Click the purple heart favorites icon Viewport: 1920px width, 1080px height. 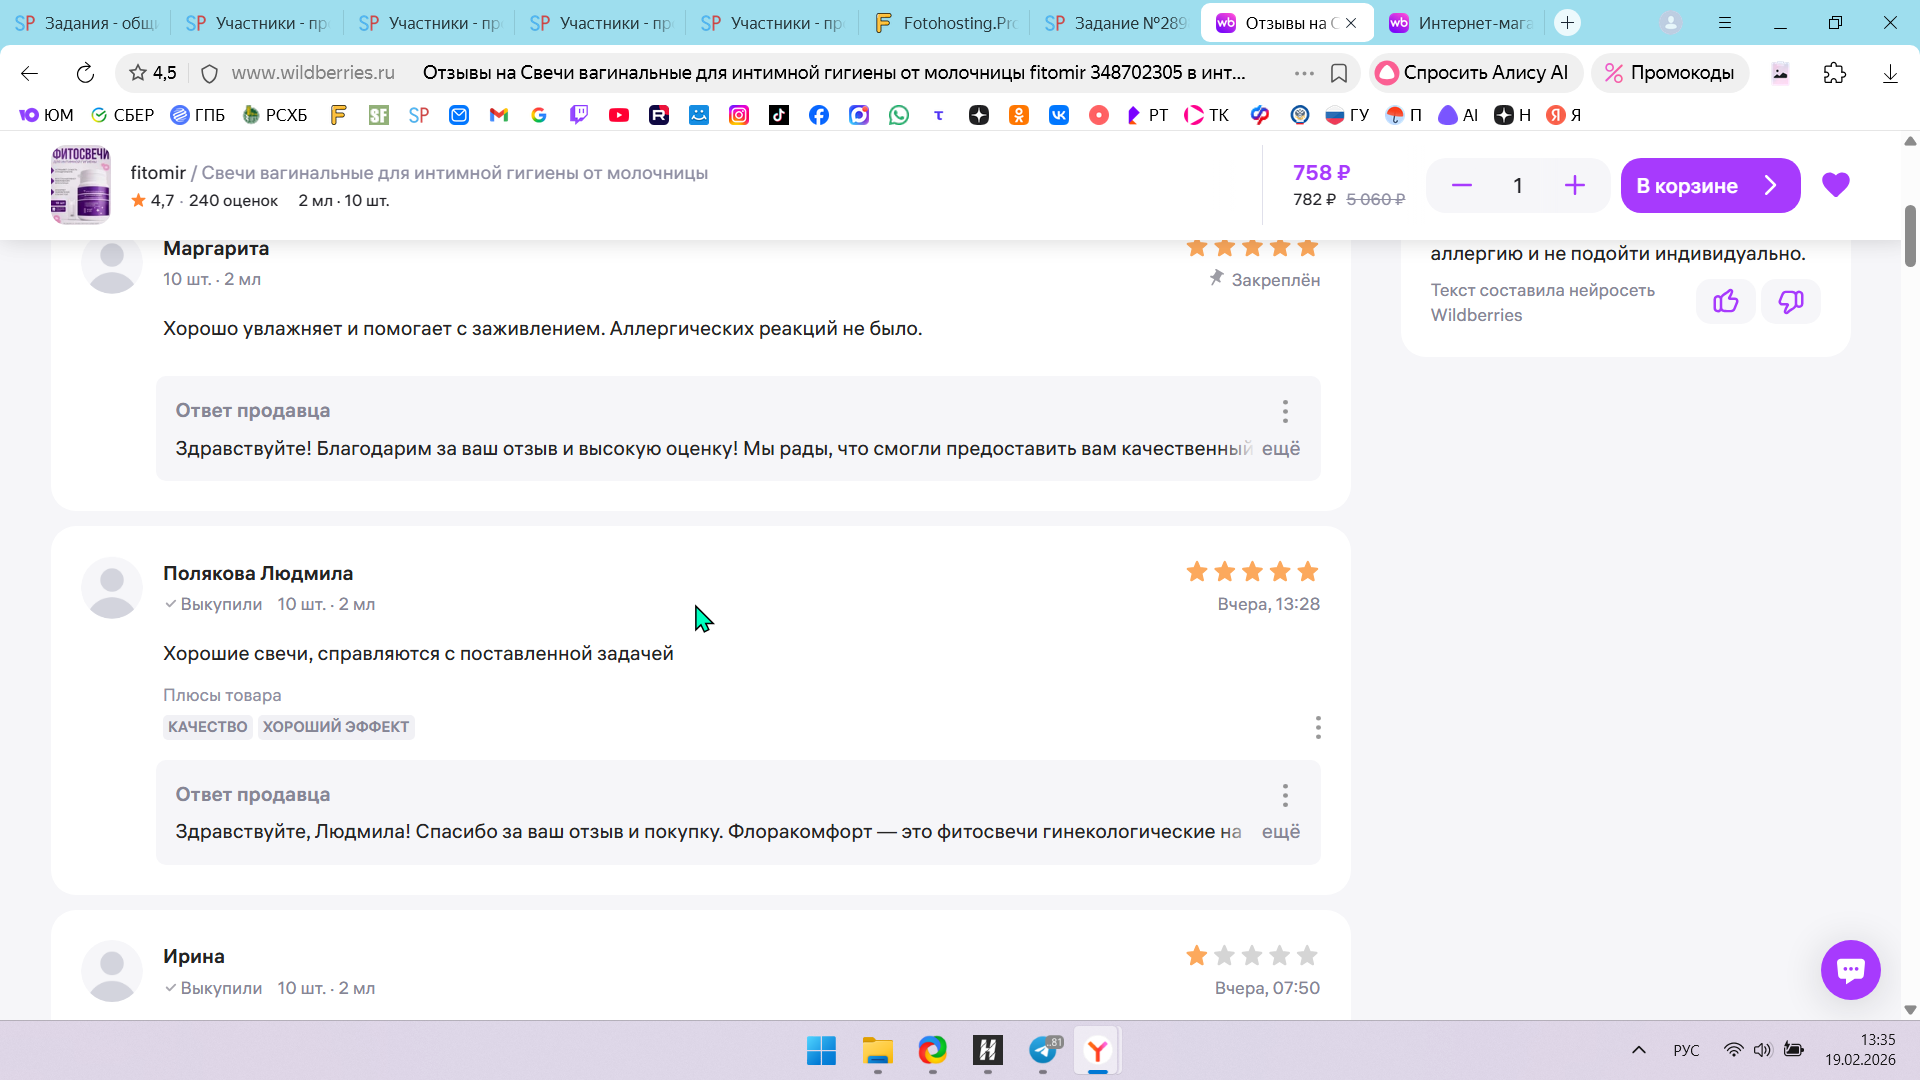(1835, 185)
